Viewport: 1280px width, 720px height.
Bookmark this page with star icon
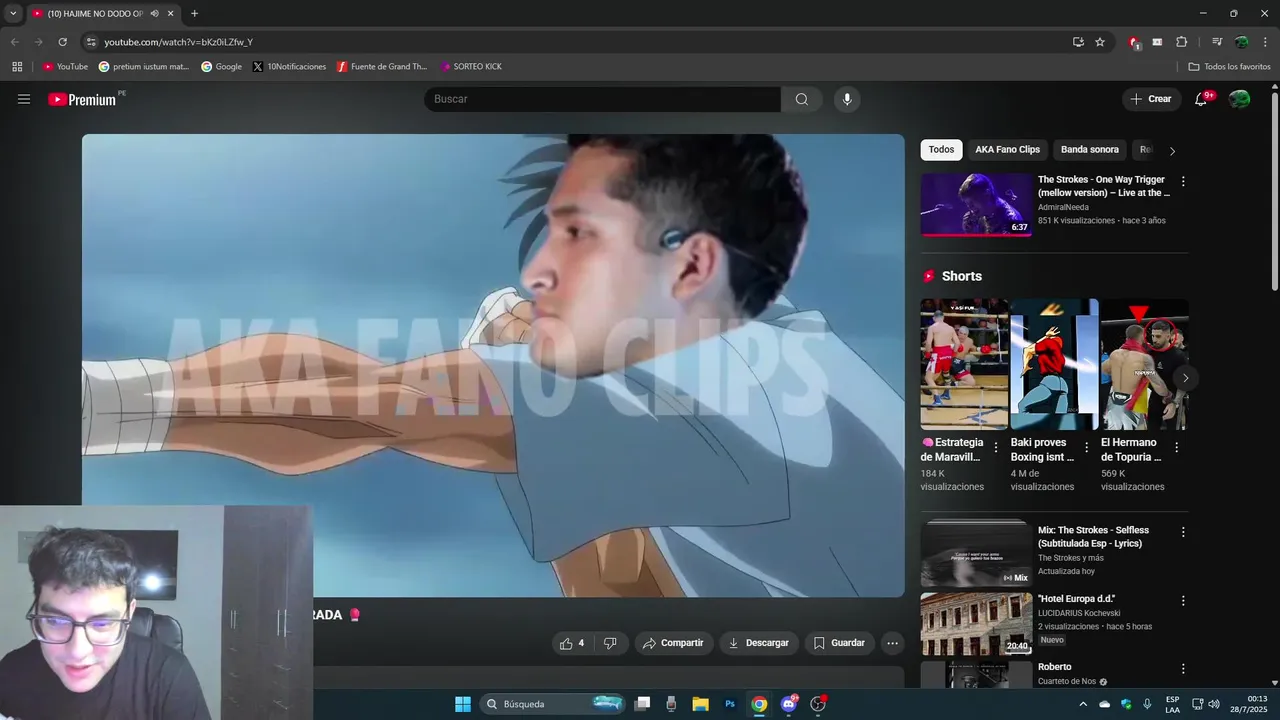[1100, 42]
